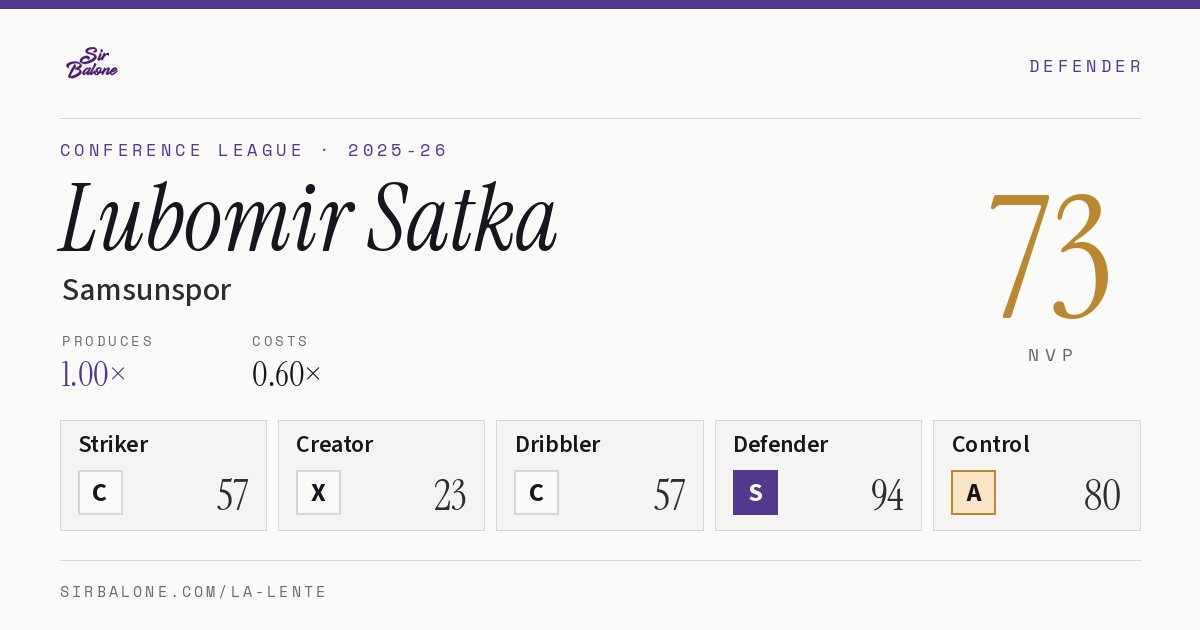The width and height of the screenshot is (1200, 630).
Task: Click the Creator score 23
Action: [x=450, y=495]
